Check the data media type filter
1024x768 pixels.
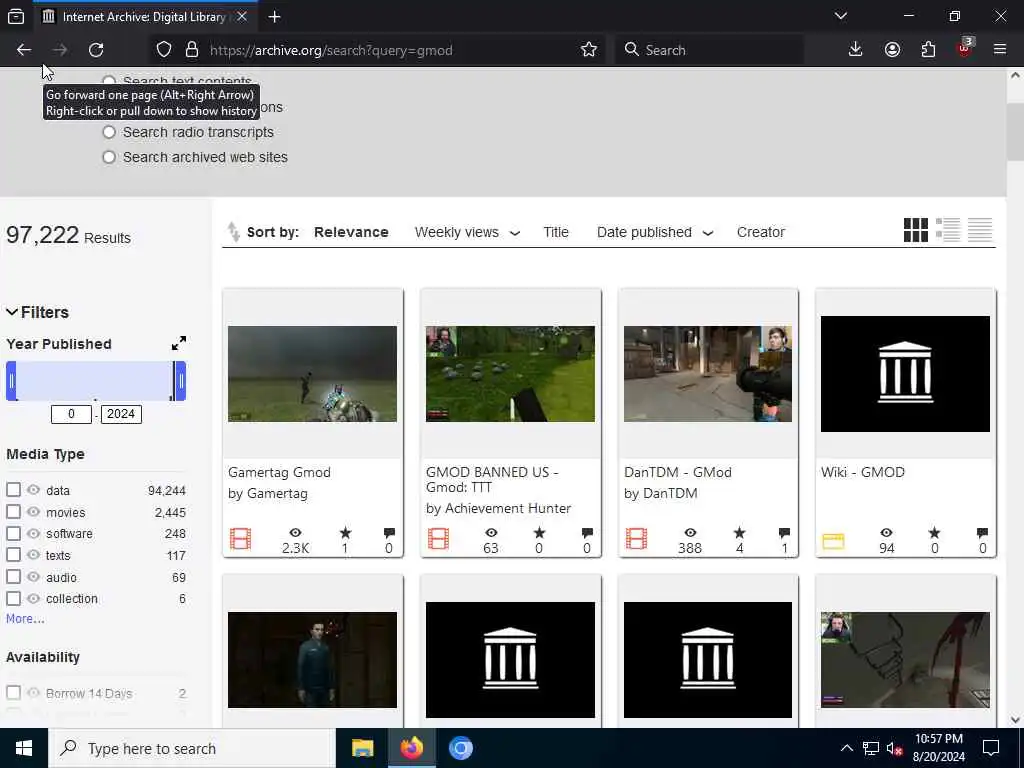14,490
